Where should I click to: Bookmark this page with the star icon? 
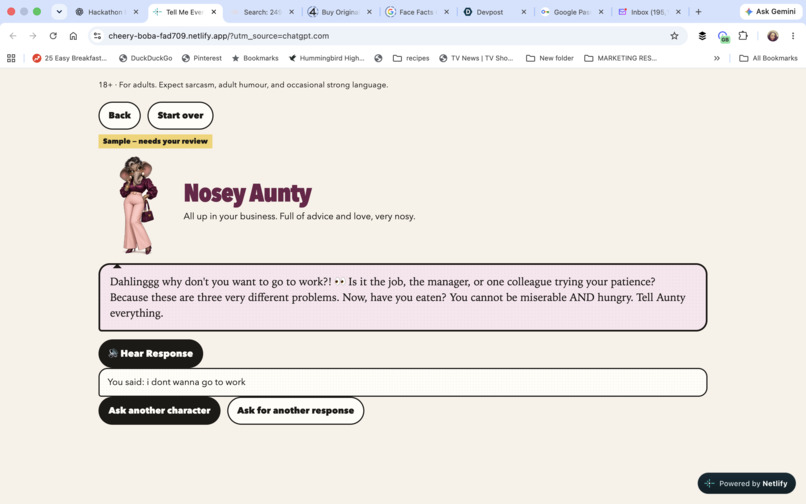tap(674, 36)
